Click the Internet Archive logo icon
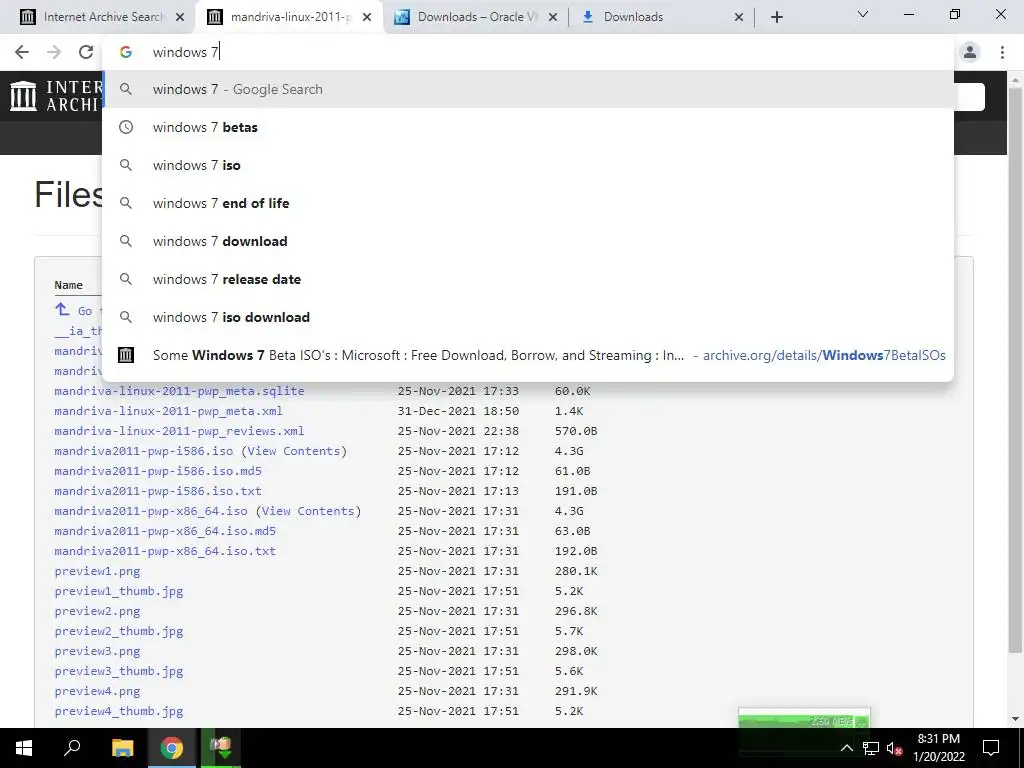 (x=24, y=95)
